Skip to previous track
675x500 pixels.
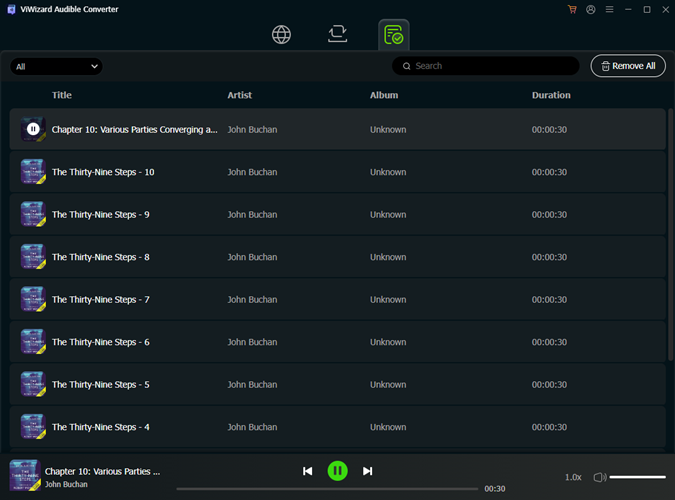tap(307, 471)
